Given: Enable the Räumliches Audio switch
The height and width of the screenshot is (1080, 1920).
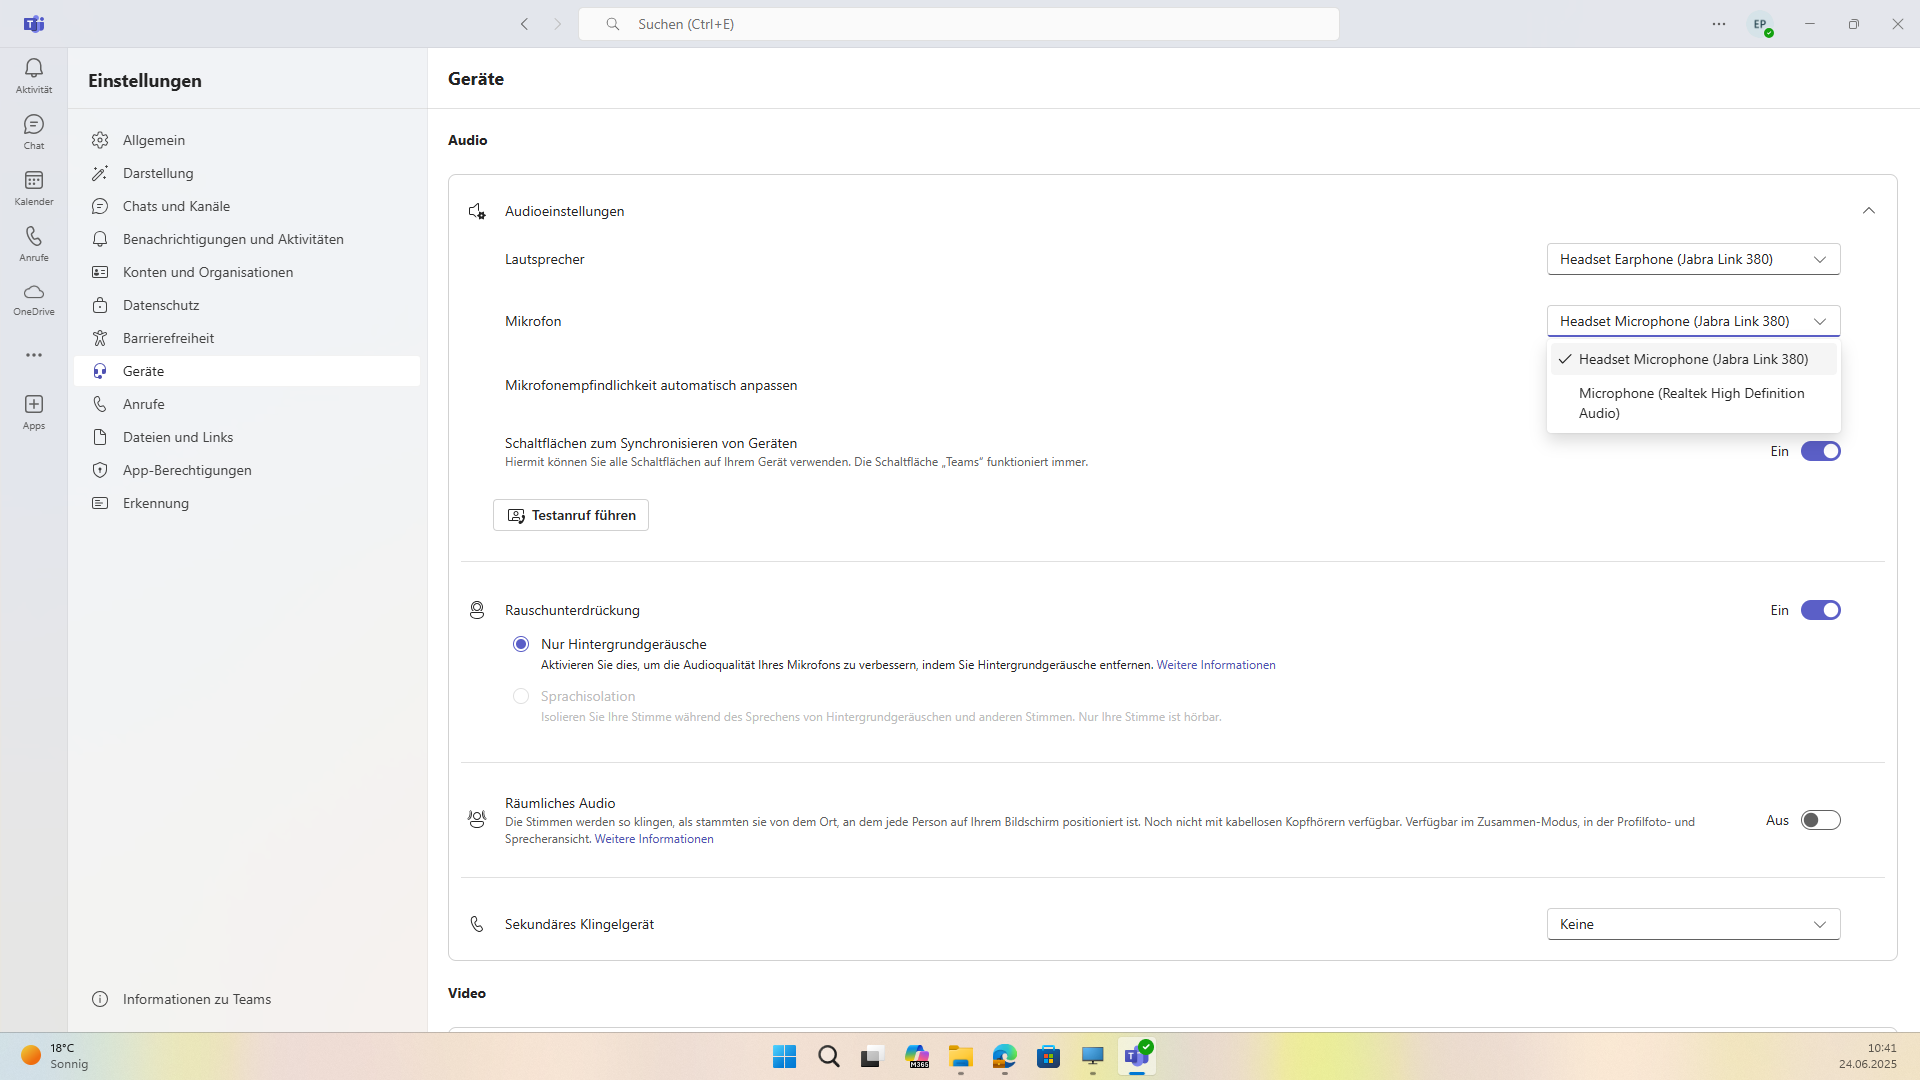Looking at the screenshot, I should (x=1820, y=820).
